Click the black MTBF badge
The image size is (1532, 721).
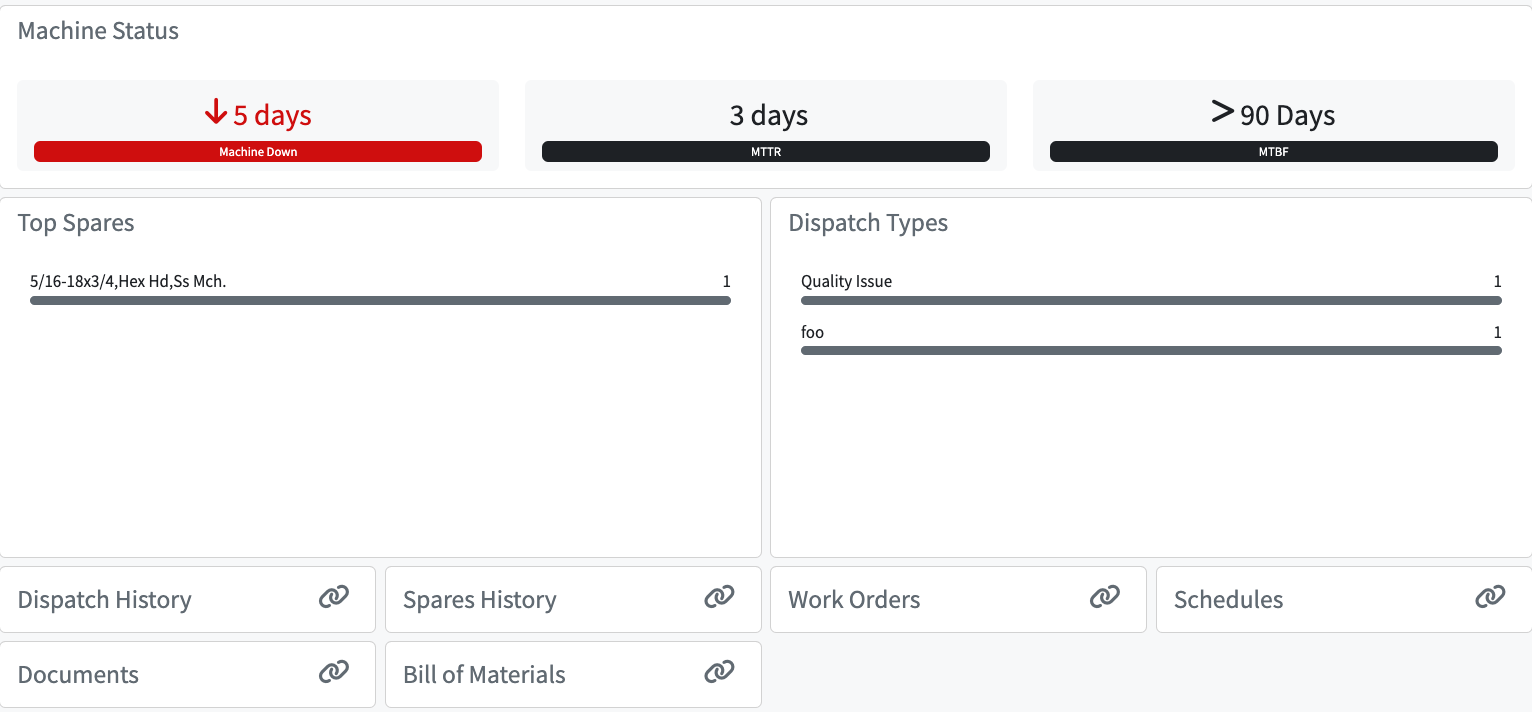(1274, 152)
